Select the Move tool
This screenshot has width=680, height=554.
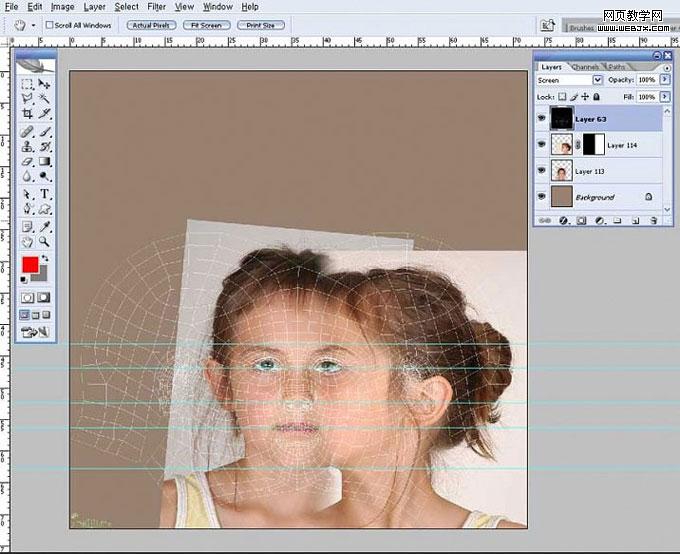pyautogui.click(x=44, y=84)
